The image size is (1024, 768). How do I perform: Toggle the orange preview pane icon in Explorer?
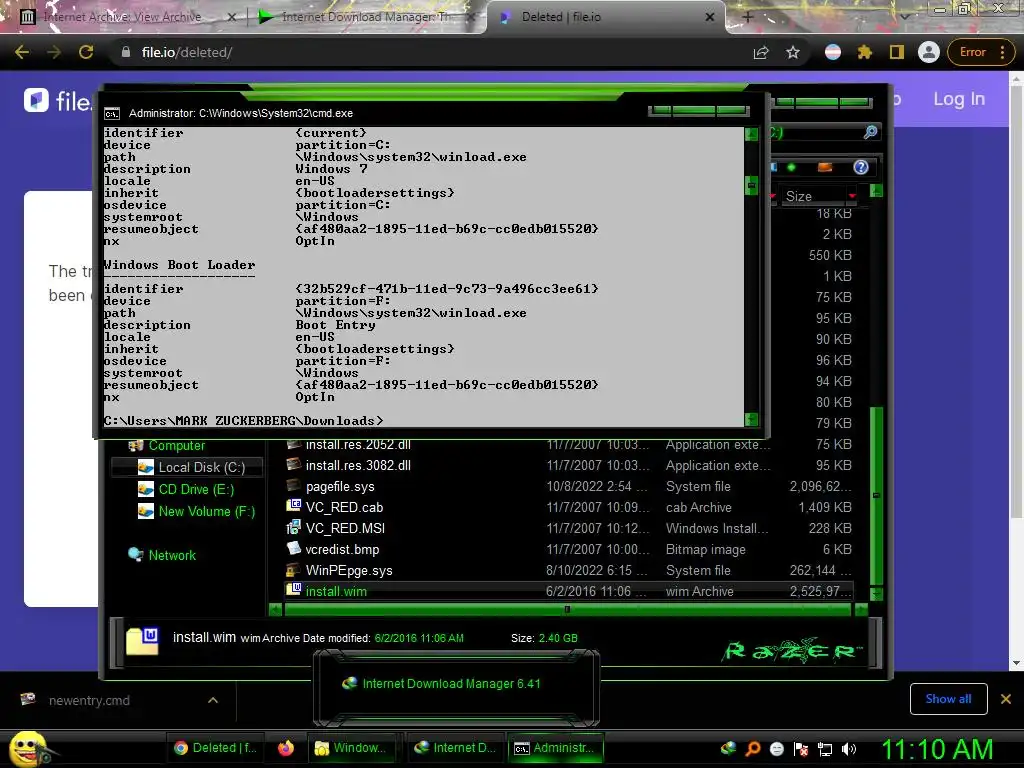[825, 167]
